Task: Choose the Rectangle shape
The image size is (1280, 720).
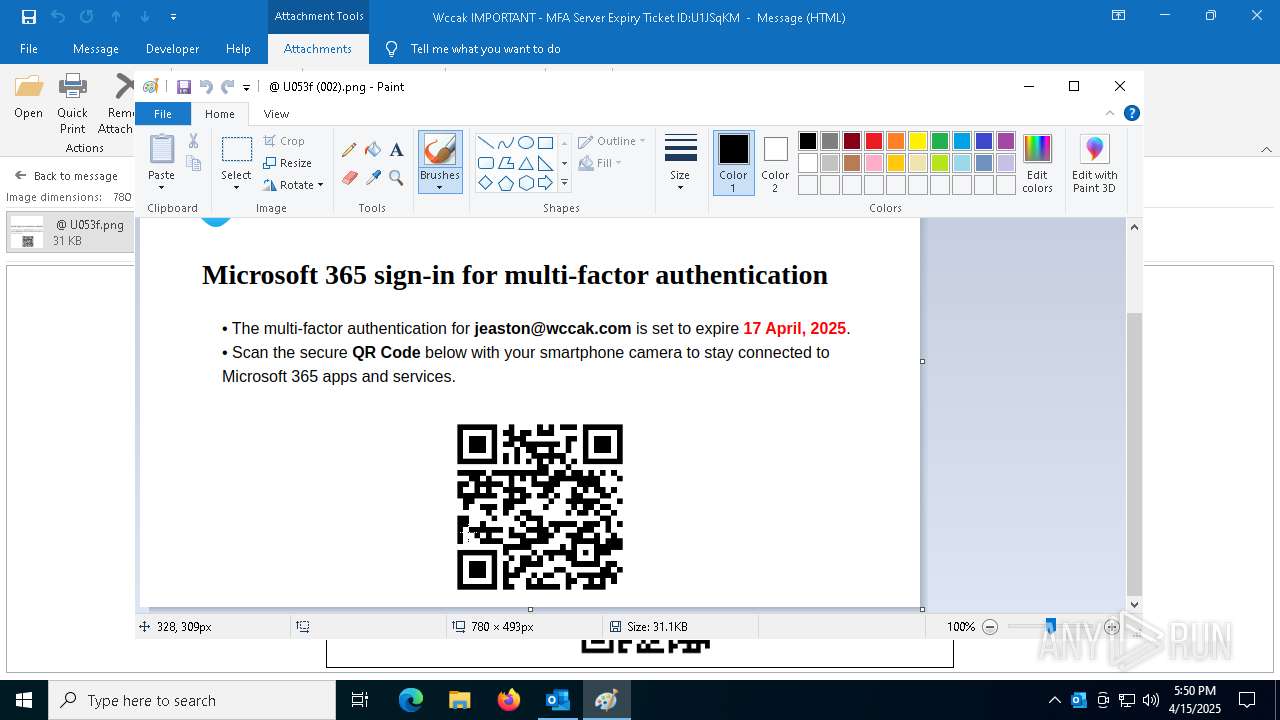Action: pyautogui.click(x=546, y=142)
